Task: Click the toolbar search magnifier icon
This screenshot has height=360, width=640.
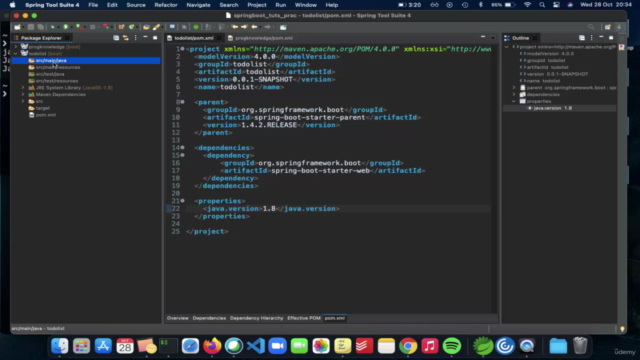Action: pos(591,27)
